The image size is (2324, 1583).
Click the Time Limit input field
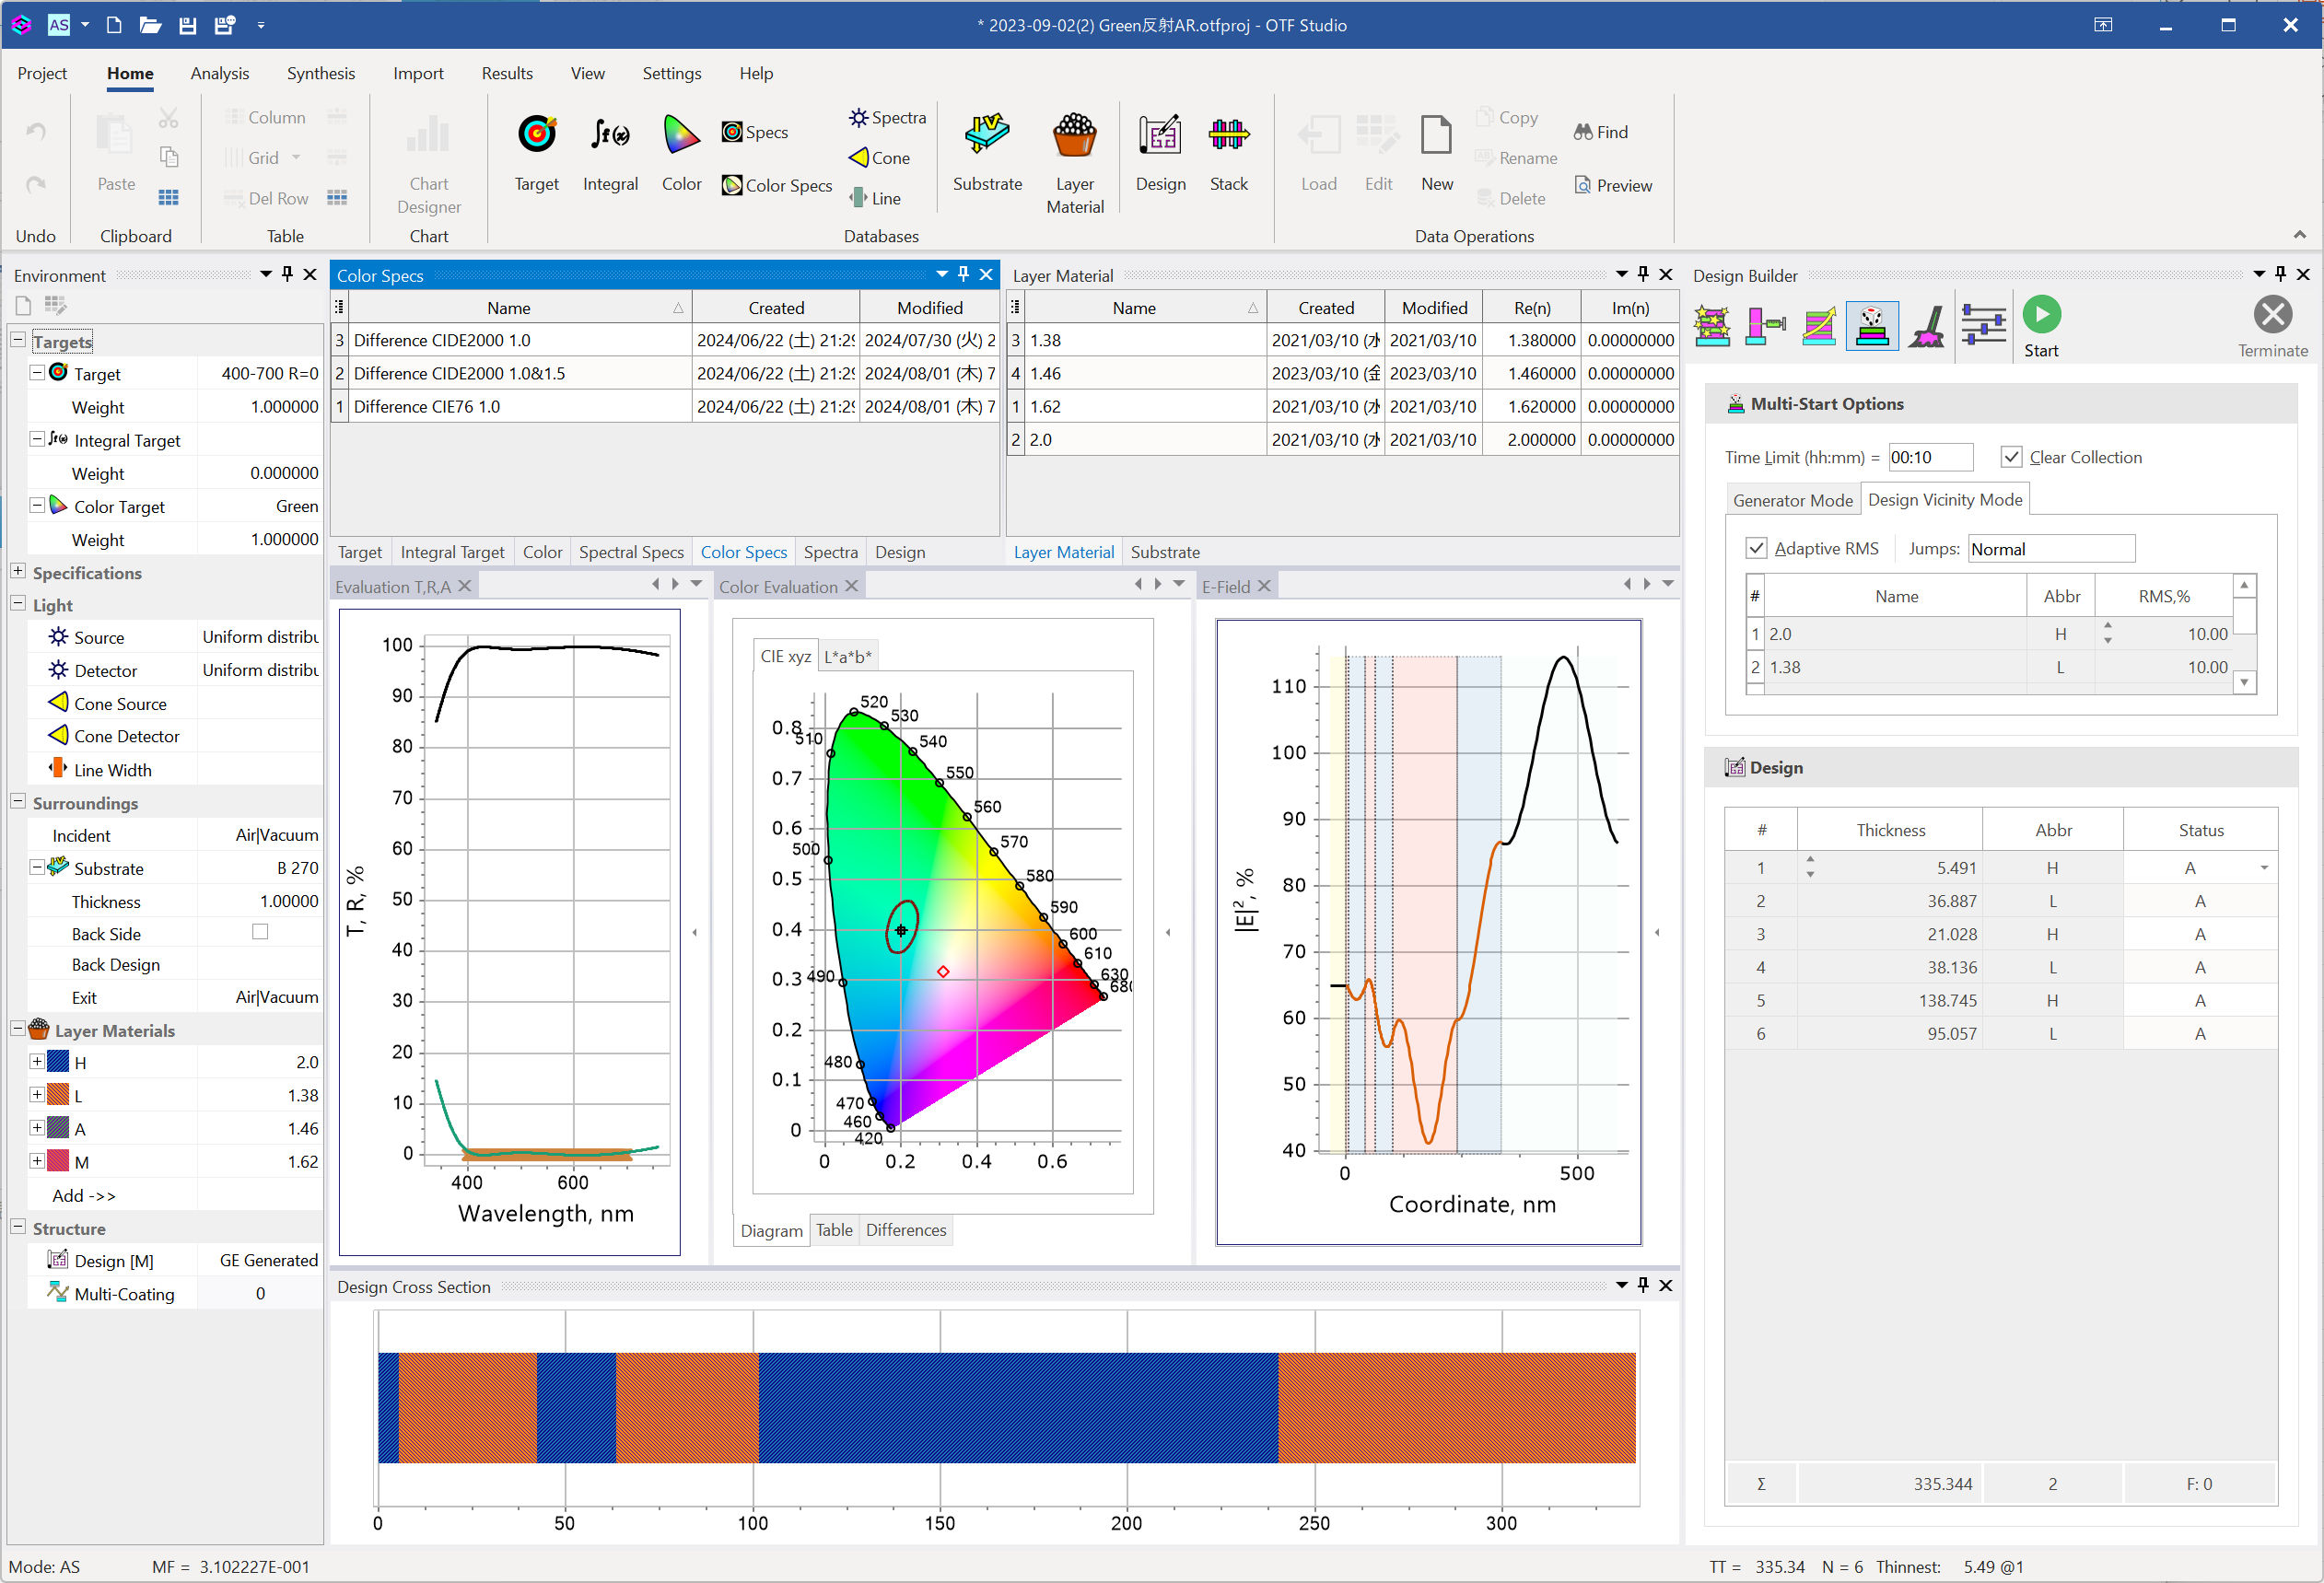point(1929,457)
